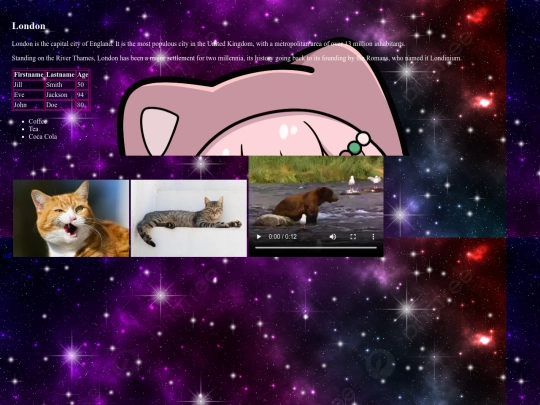Play the bear video
The image size is (540, 405).
coord(259,237)
